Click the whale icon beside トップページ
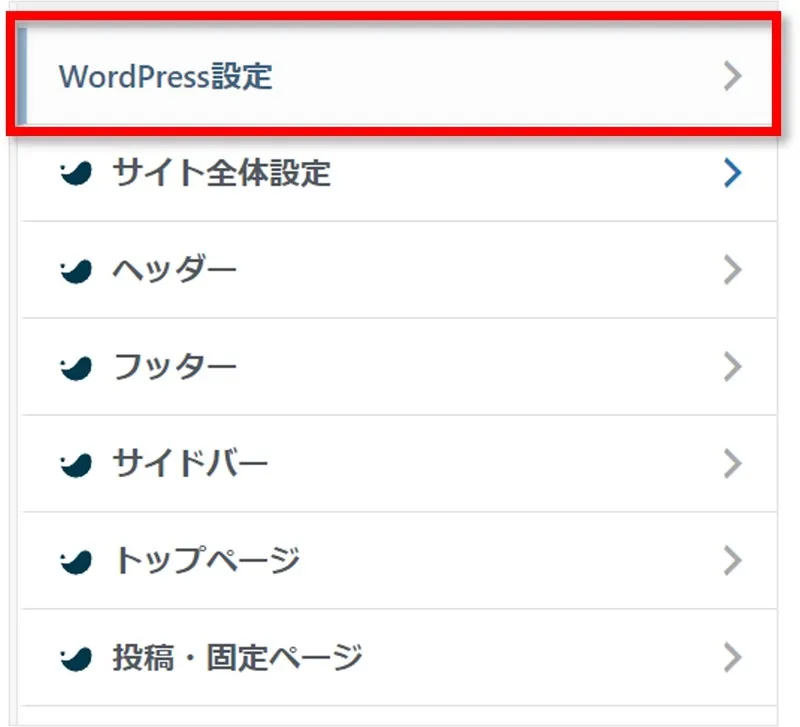The height and width of the screenshot is (727, 800). (x=77, y=562)
